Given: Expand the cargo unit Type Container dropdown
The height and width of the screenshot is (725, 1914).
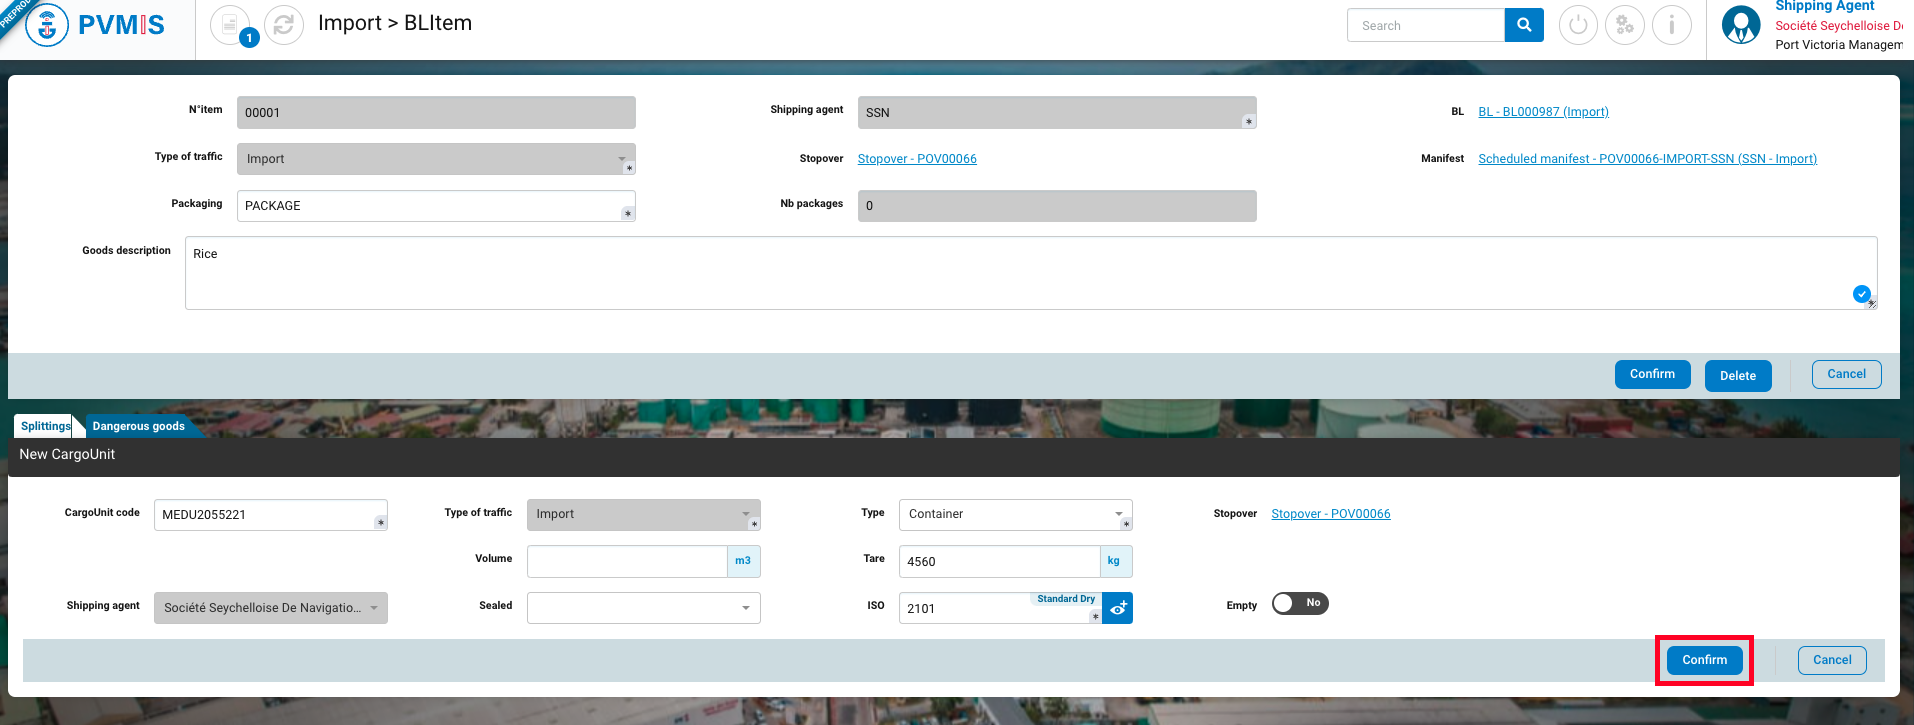Looking at the screenshot, I should pos(1014,514).
